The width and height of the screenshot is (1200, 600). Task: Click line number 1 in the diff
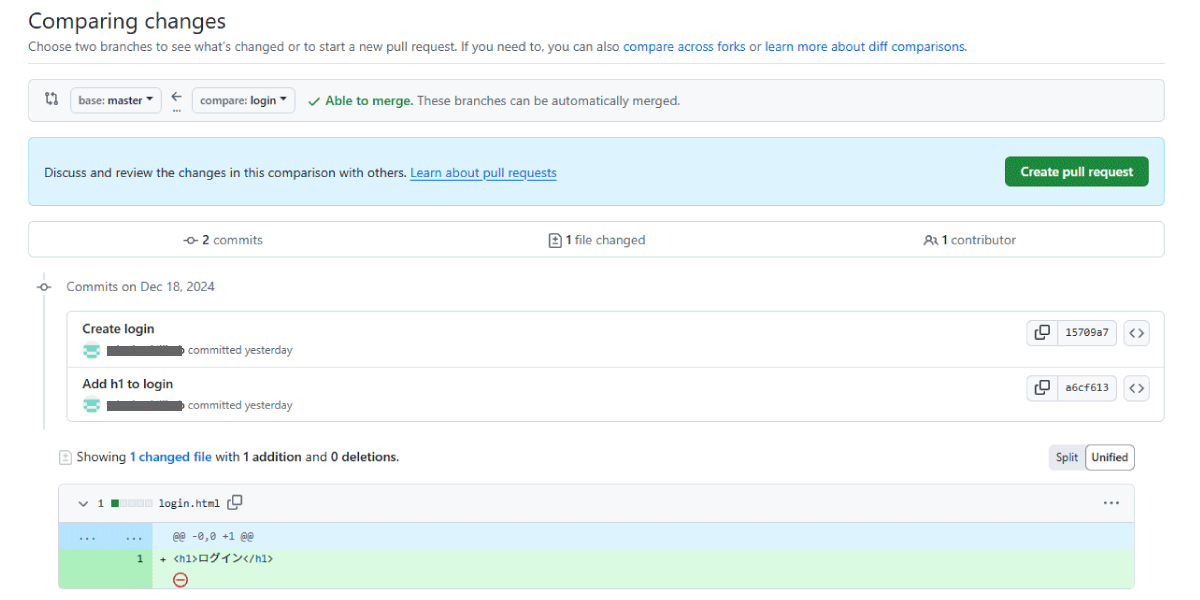point(140,558)
